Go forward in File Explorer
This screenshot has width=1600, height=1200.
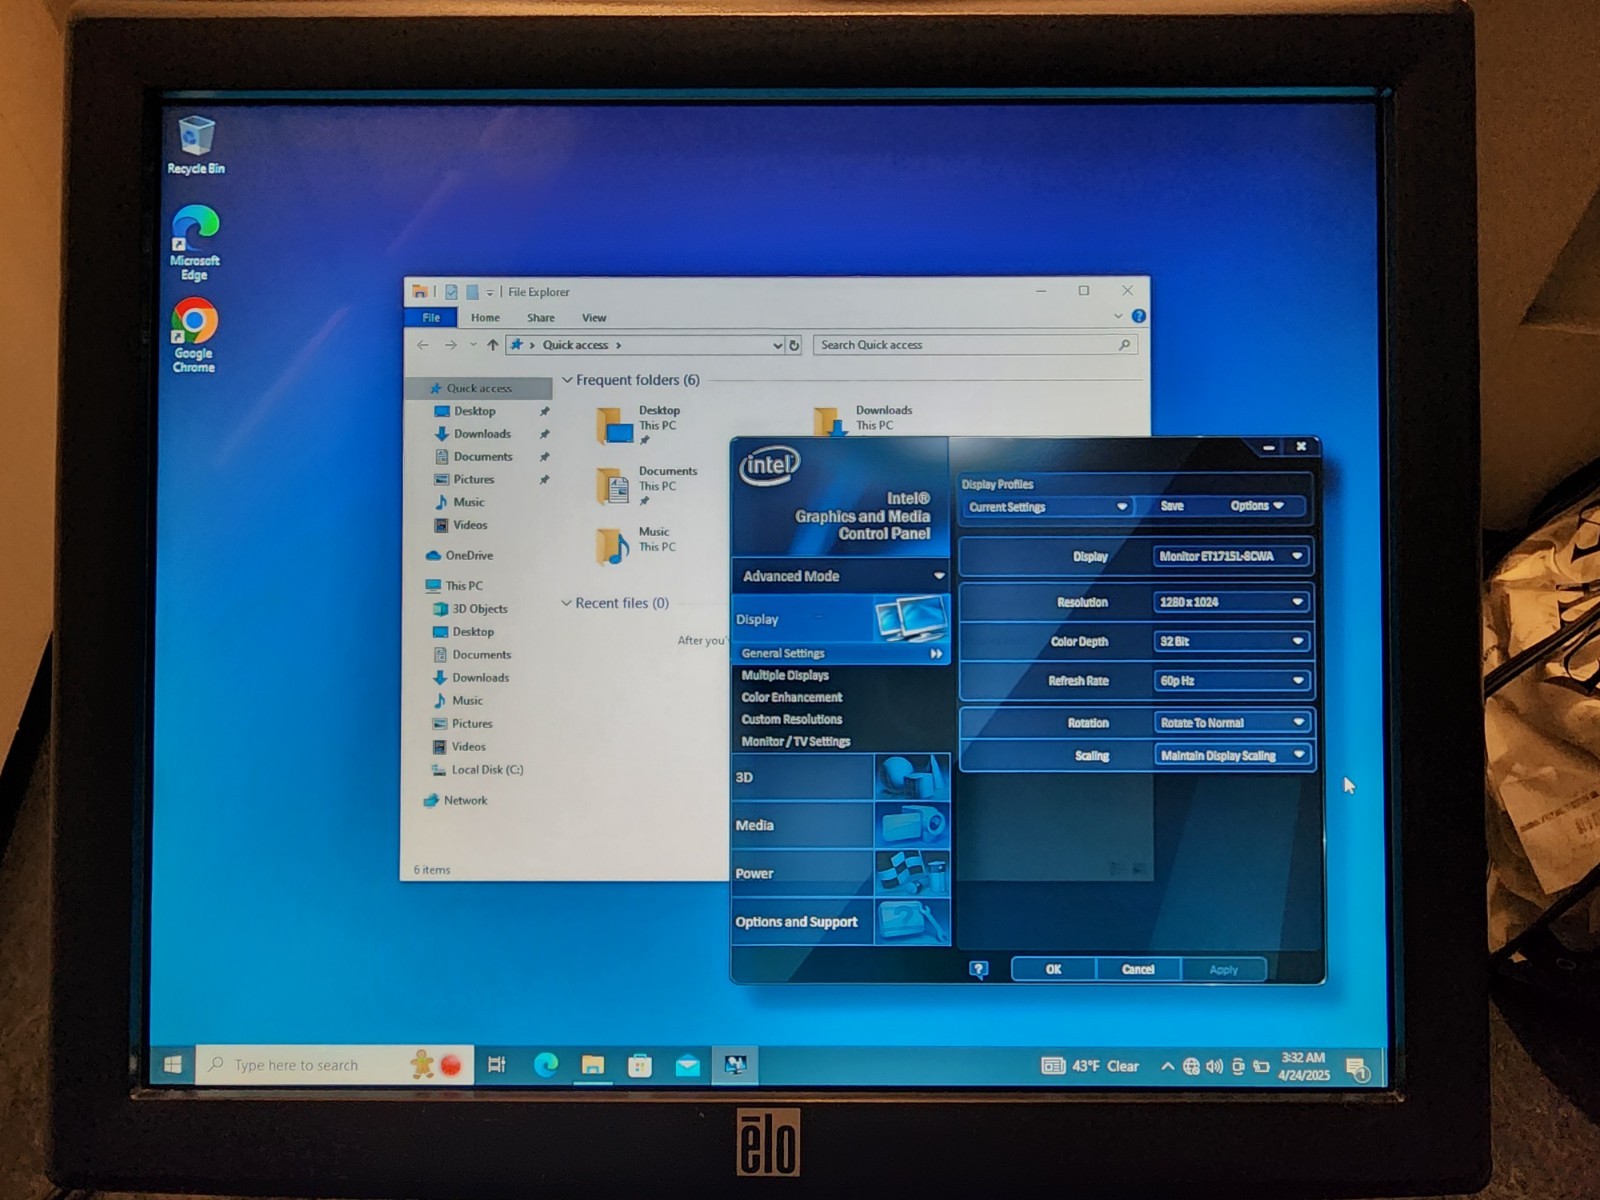click(451, 345)
